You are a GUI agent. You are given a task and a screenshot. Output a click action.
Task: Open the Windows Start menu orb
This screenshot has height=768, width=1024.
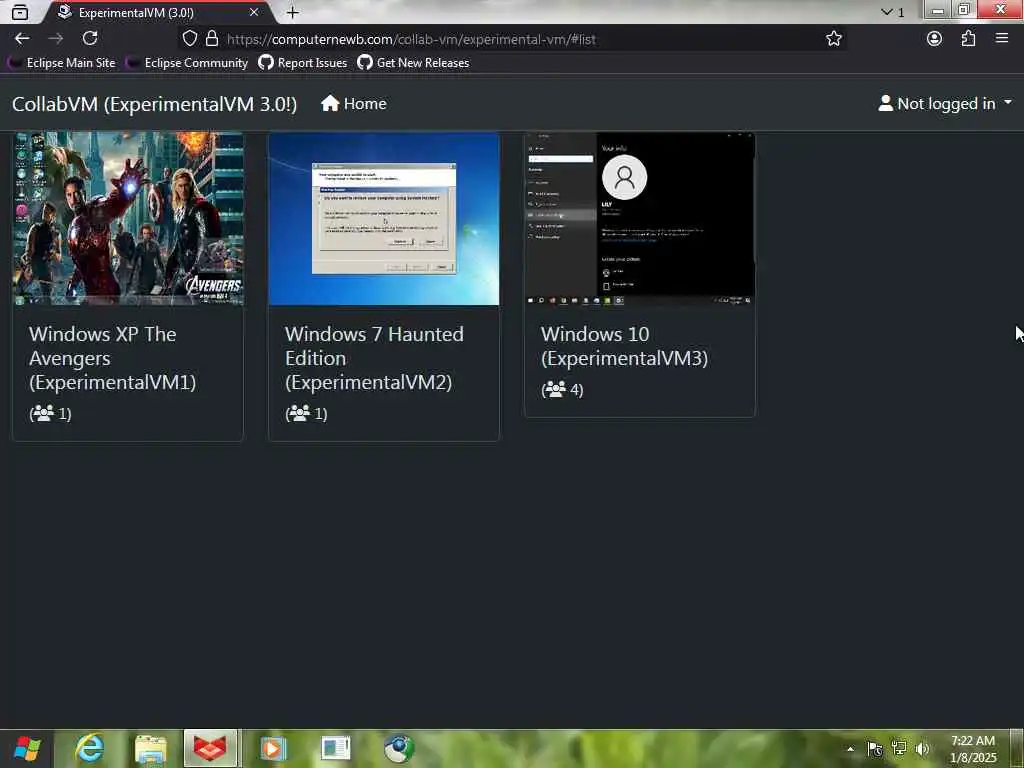pyautogui.click(x=27, y=748)
